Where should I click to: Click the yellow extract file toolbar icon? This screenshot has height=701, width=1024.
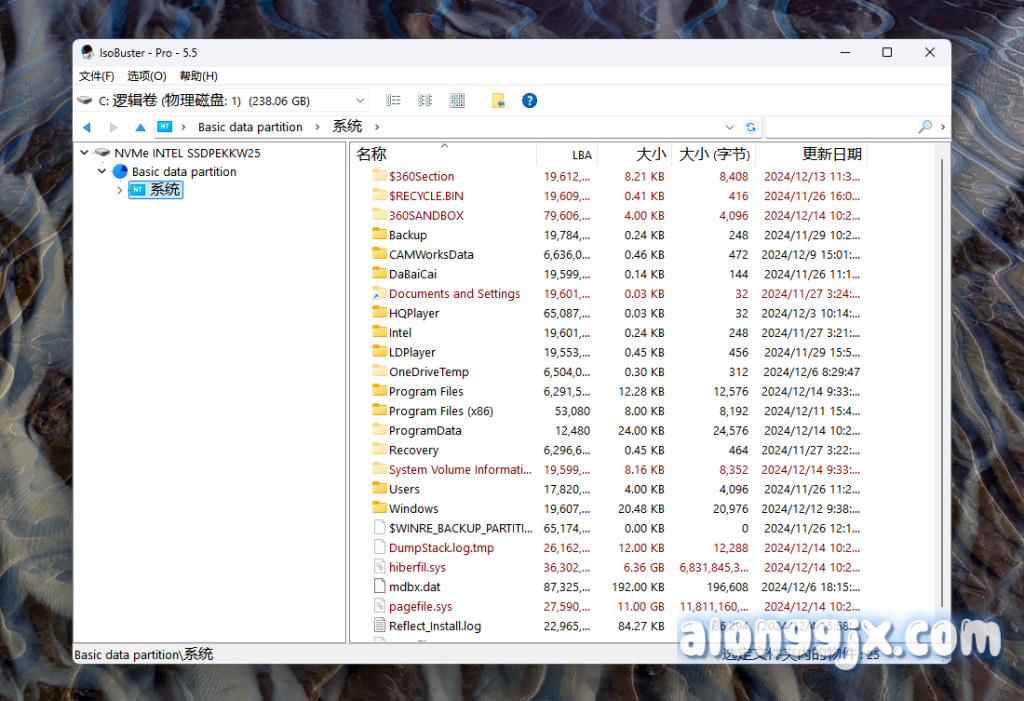498,101
